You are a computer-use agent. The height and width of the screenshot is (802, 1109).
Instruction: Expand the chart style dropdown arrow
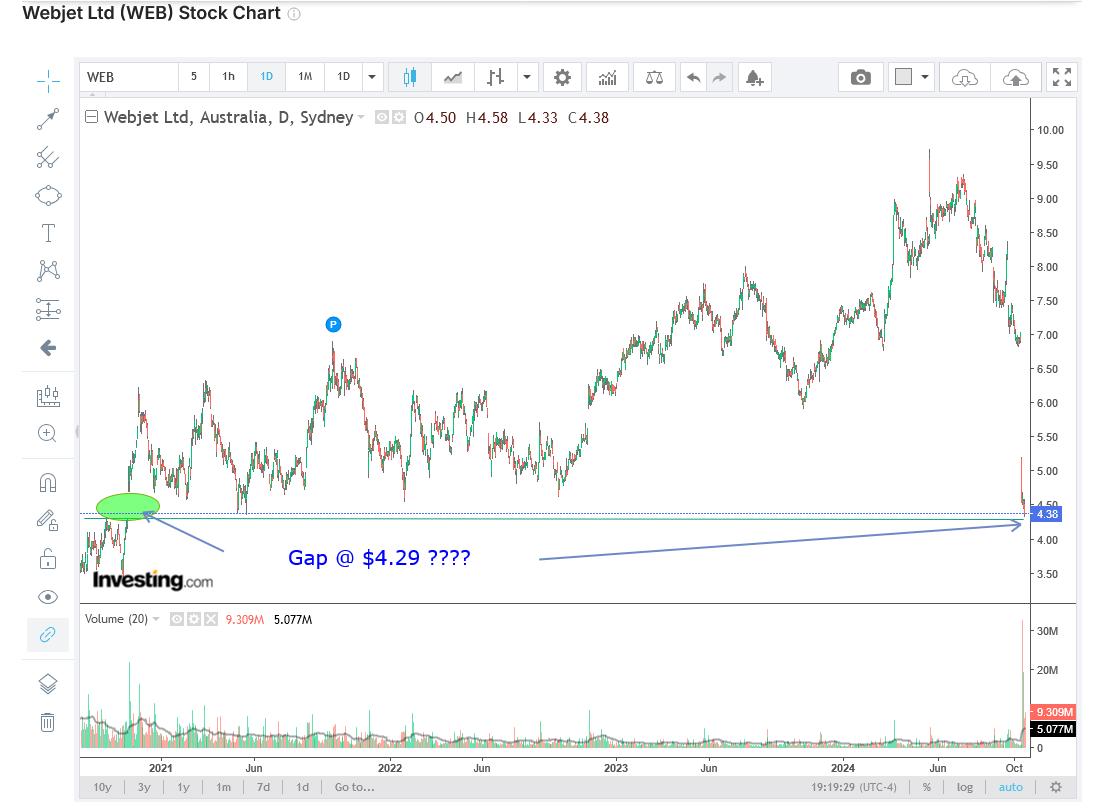[x=527, y=77]
